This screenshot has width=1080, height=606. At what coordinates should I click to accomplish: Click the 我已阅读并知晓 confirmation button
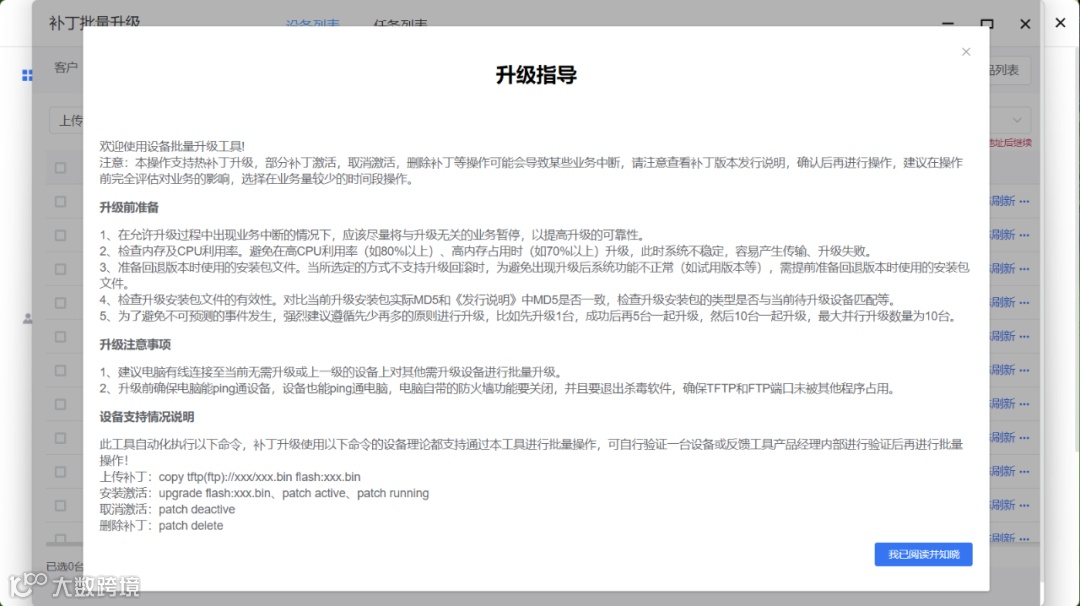point(923,554)
